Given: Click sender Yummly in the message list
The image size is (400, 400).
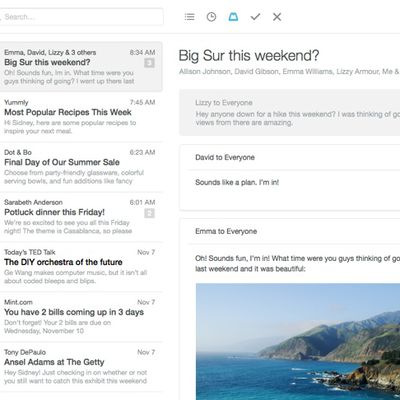Looking at the screenshot, I should [16, 103].
